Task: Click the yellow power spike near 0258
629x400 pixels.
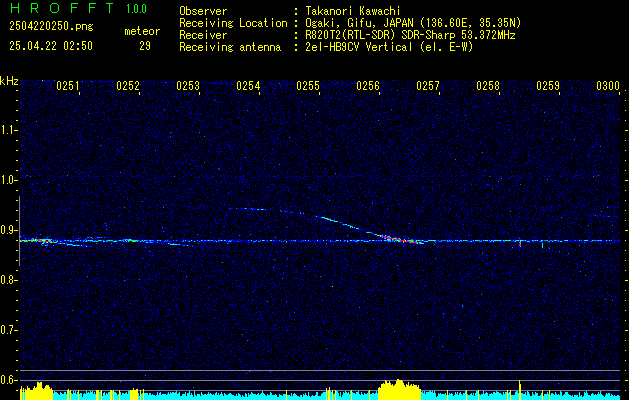Action: coord(519,390)
